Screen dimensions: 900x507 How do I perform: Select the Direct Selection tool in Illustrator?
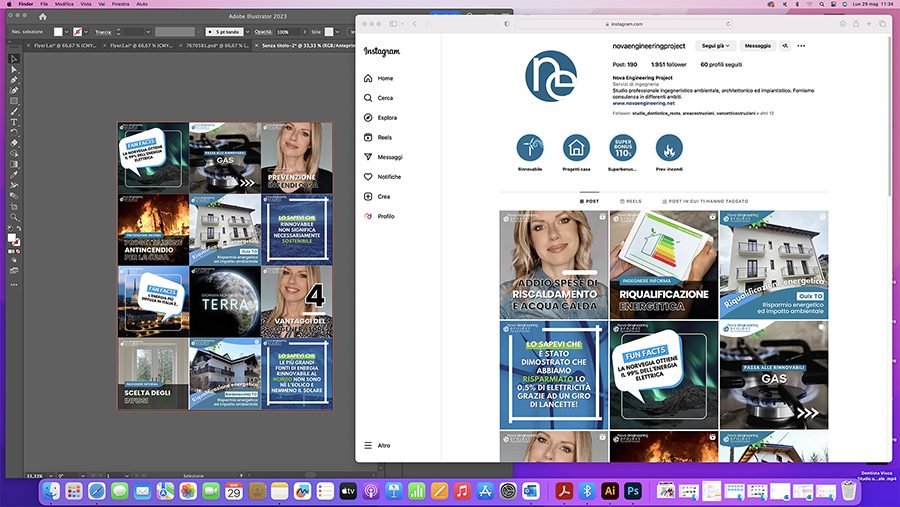point(14,69)
